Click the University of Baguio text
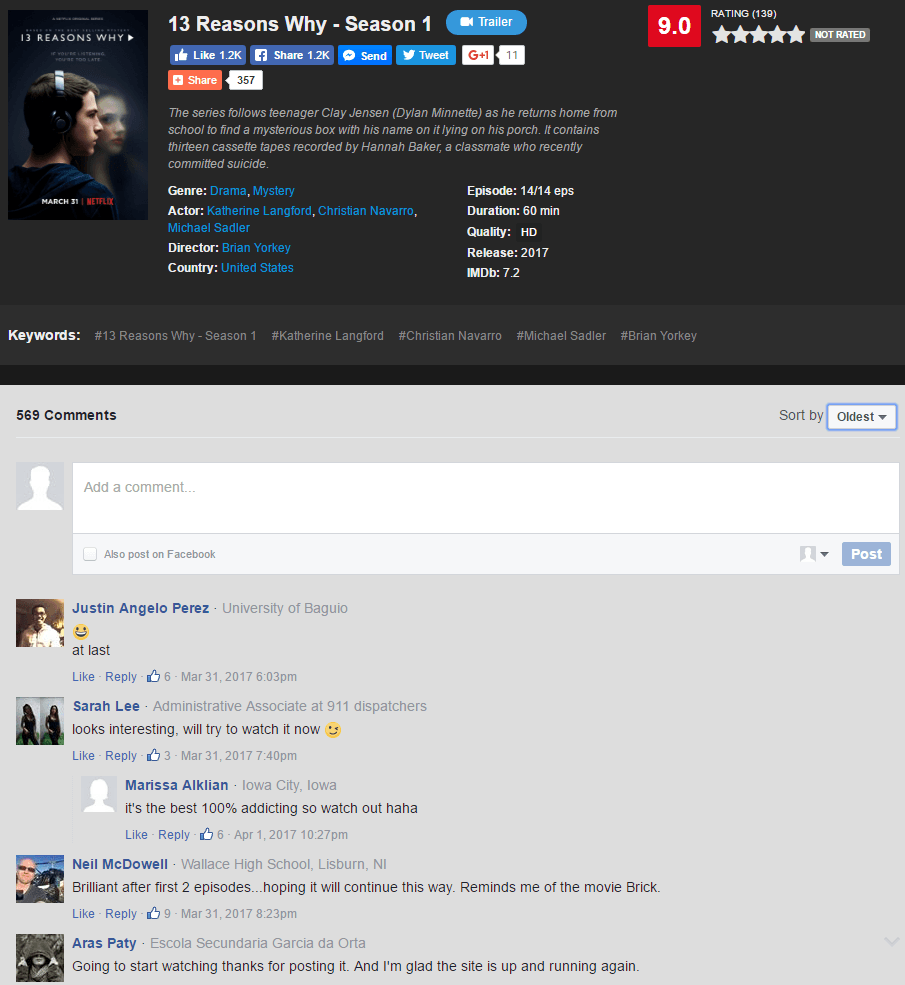The image size is (905, 985). 285,608
